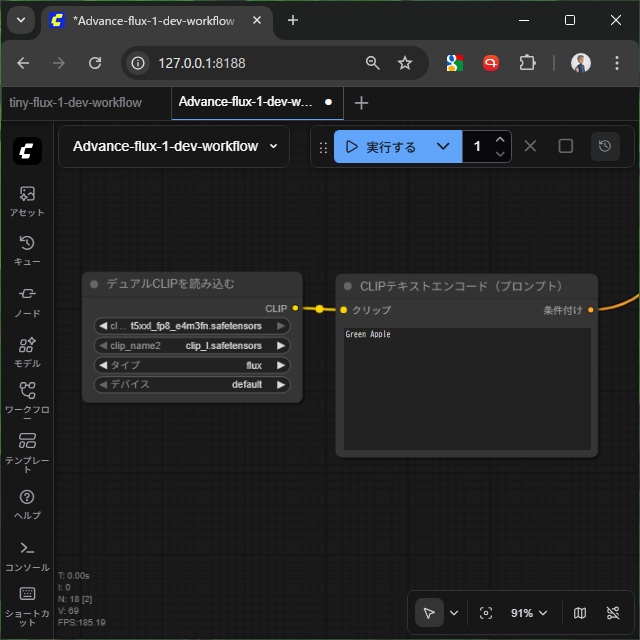Increase the batch count stepper
This screenshot has height=640, width=640.
pyautogui.click(x=500, y=140)
